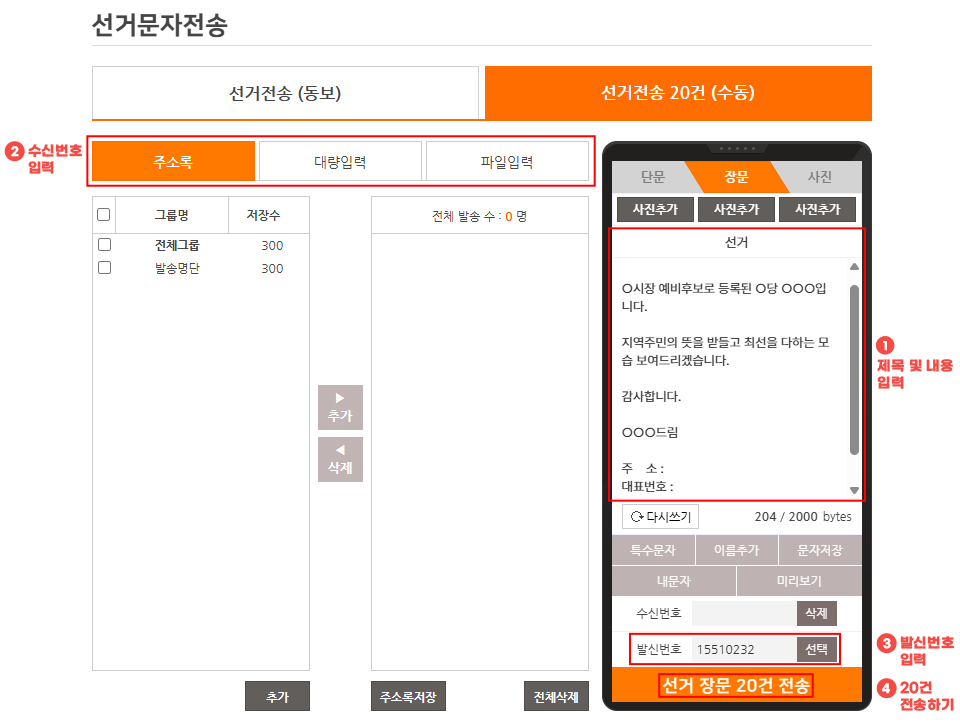Viewport: 960px width, 726px height.
Task: Click the first 사진추가 button
Action: 654,209
